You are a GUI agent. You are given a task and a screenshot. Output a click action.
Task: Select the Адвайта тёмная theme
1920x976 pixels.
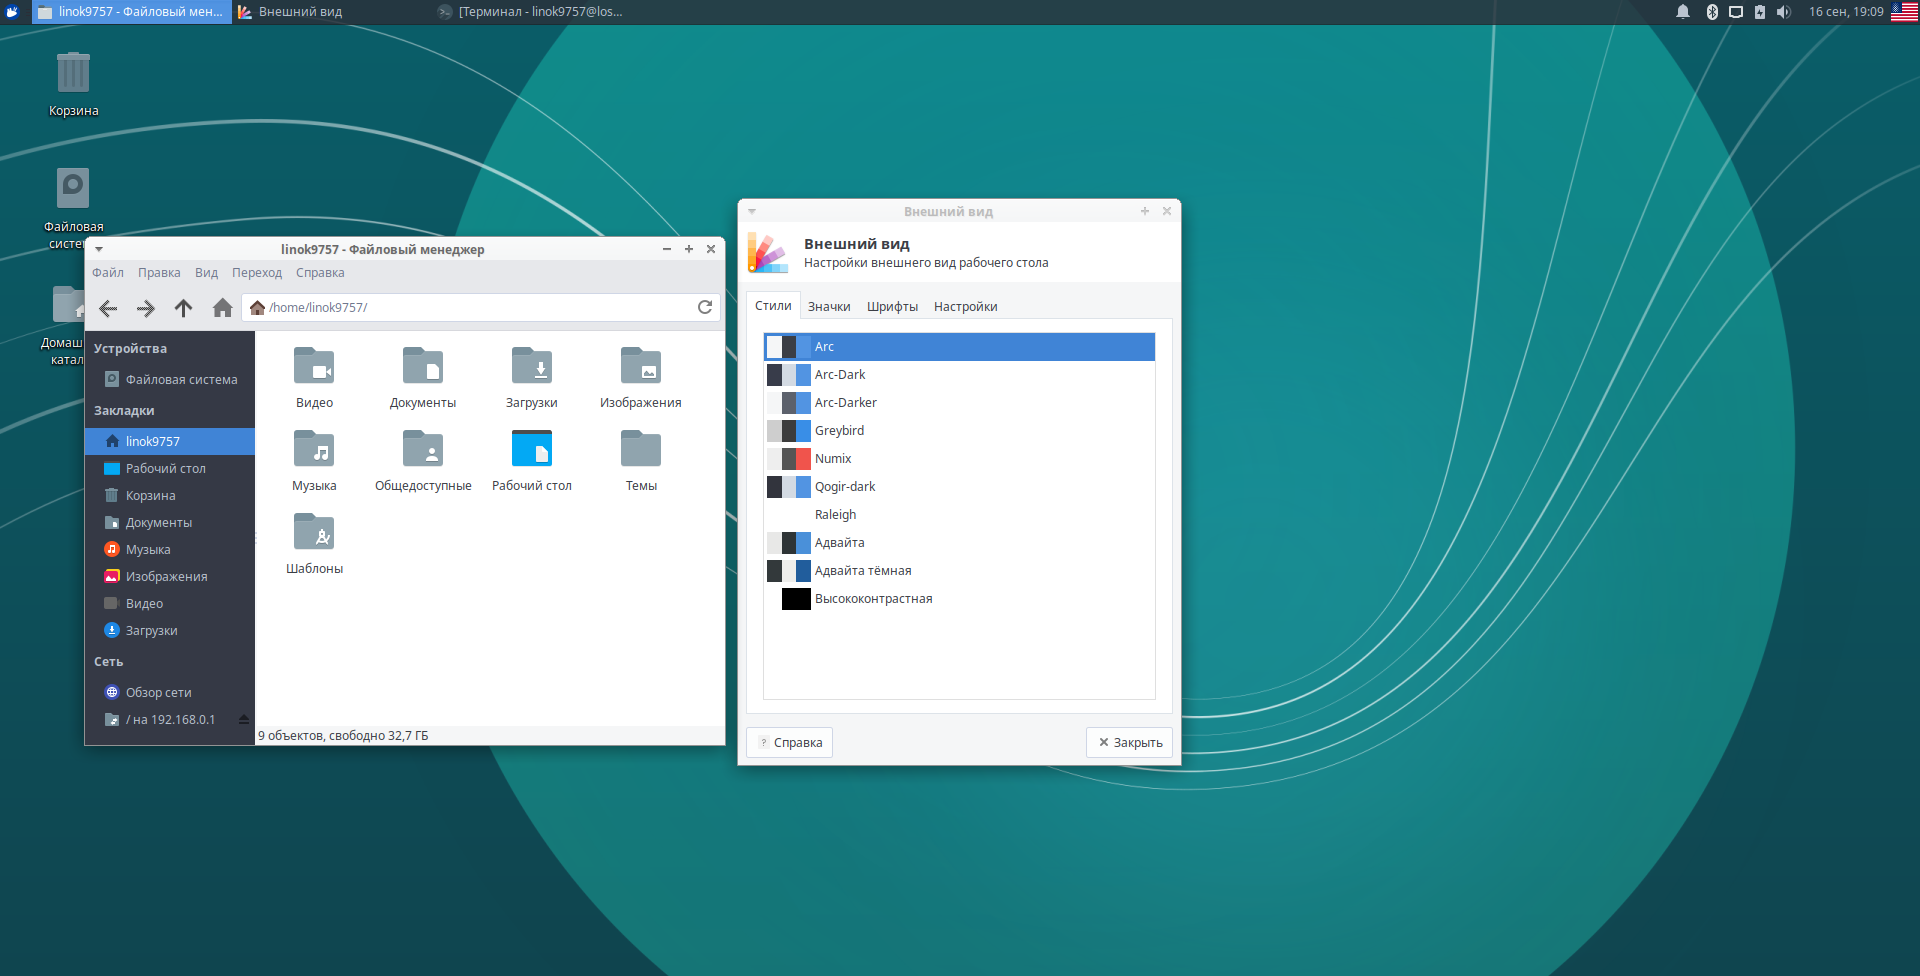point(959,571)
